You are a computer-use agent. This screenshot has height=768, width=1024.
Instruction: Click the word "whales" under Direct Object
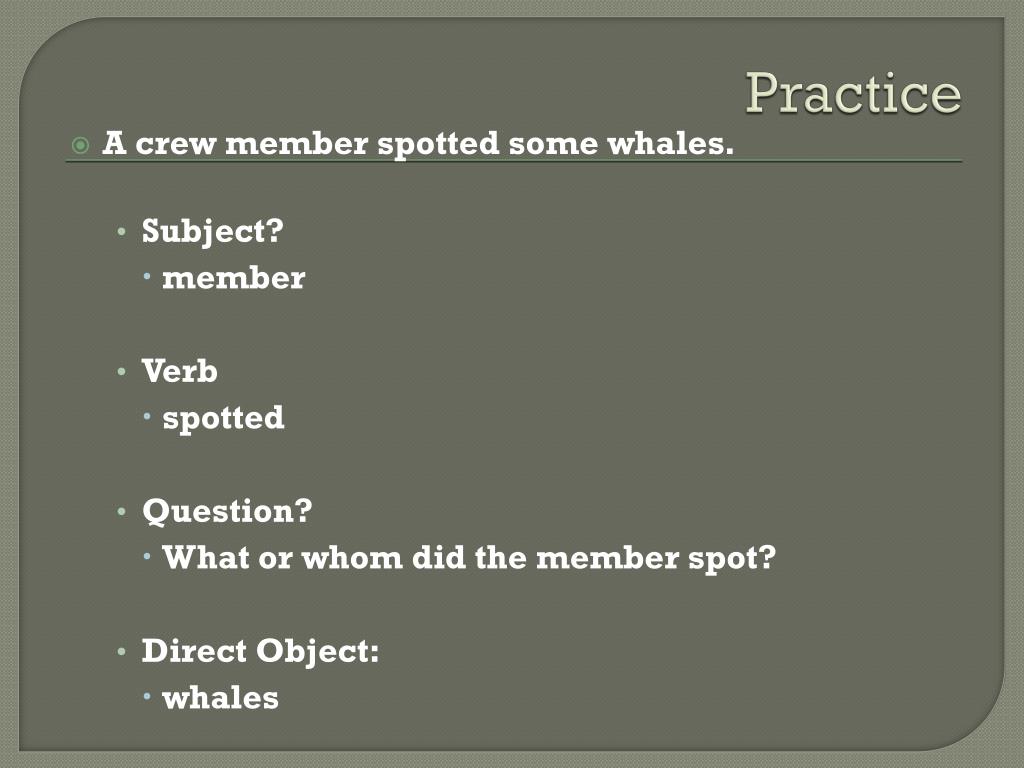(220, 698)
